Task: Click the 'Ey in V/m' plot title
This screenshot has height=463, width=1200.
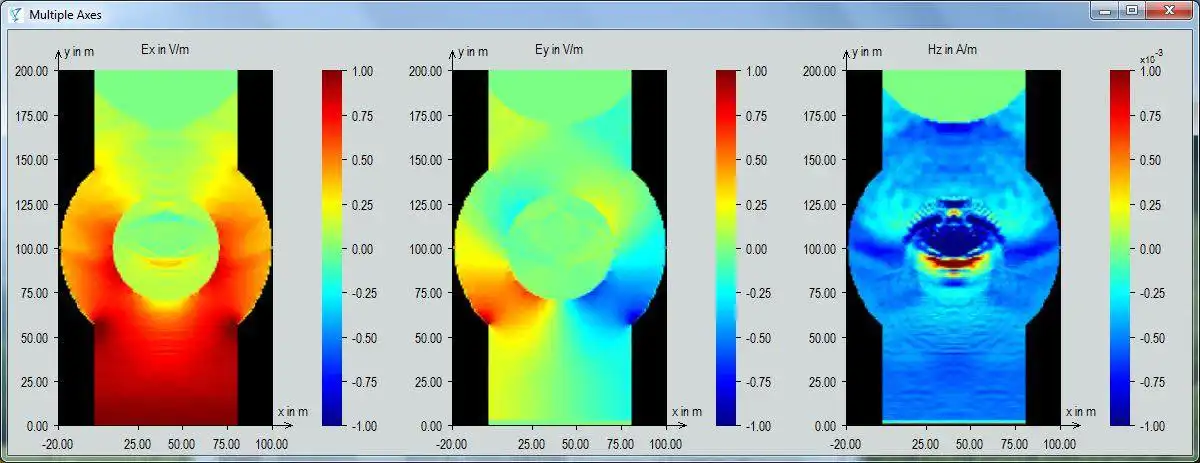Action: [x=559, y=49]
